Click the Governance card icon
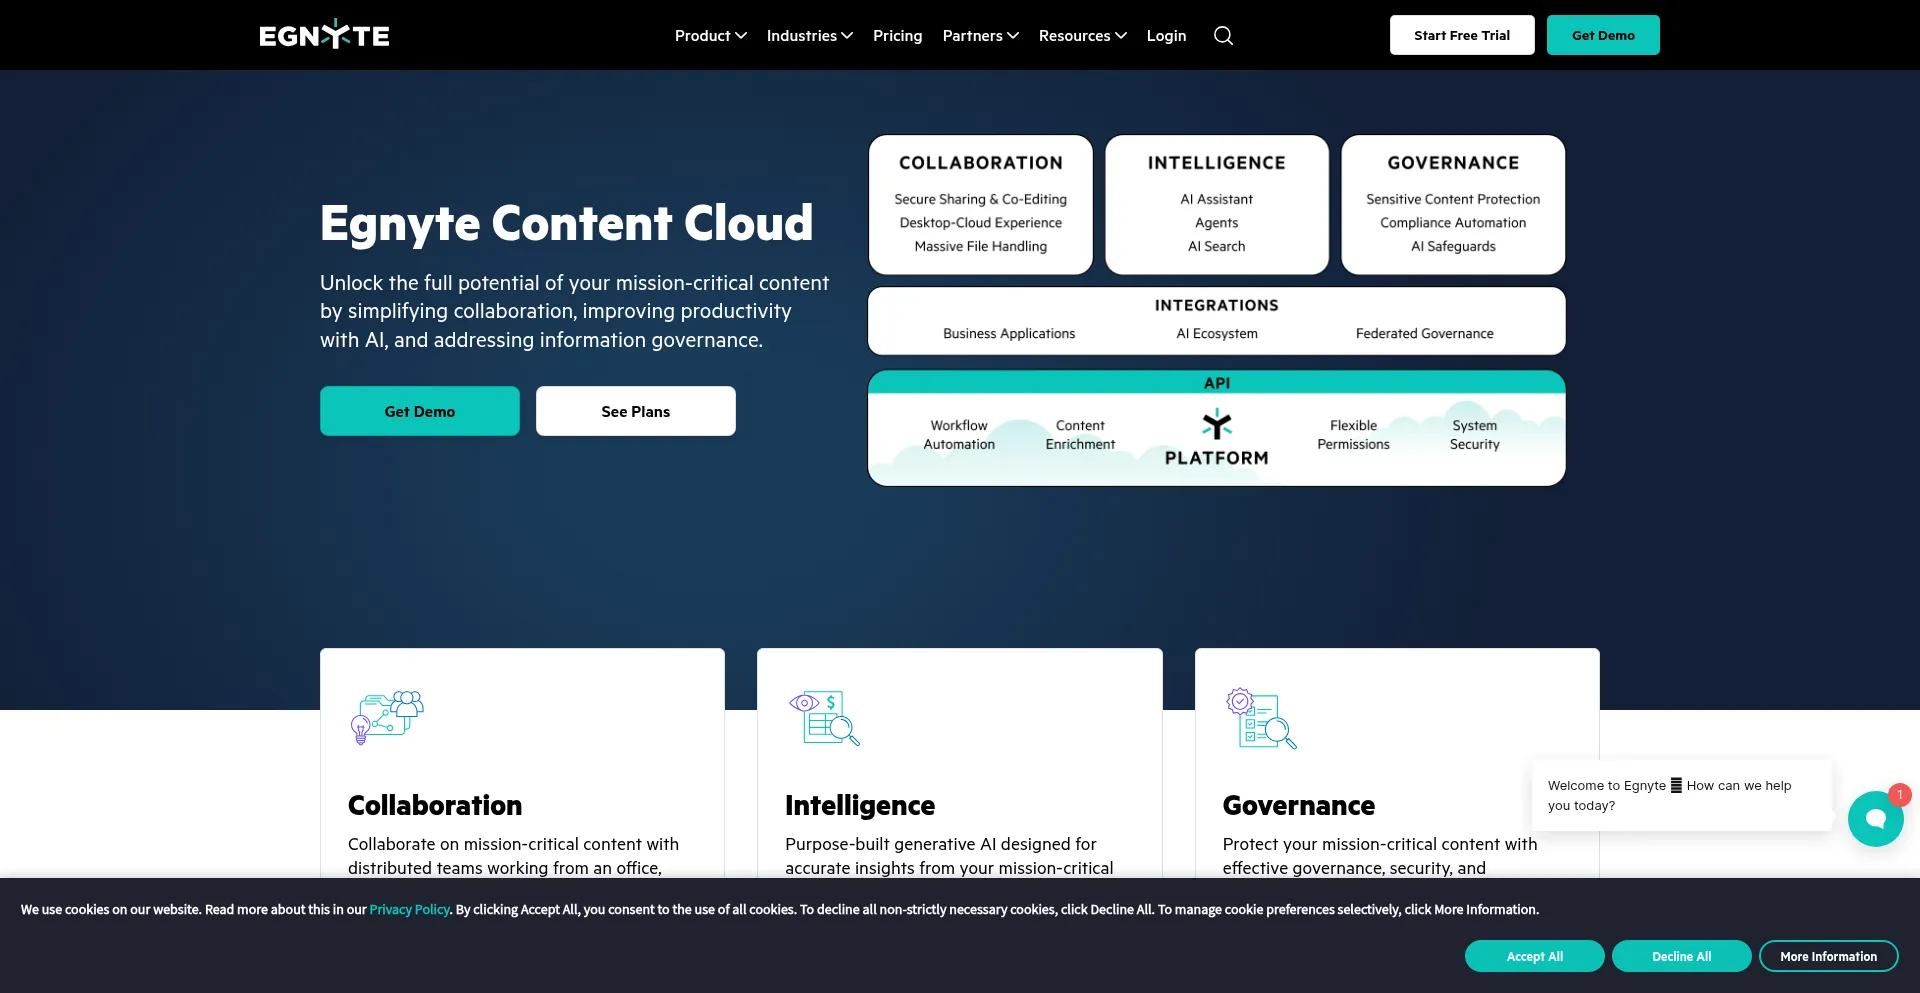Image resolution: width=1920 pixels, height=993 pixels. point(1261,718)
